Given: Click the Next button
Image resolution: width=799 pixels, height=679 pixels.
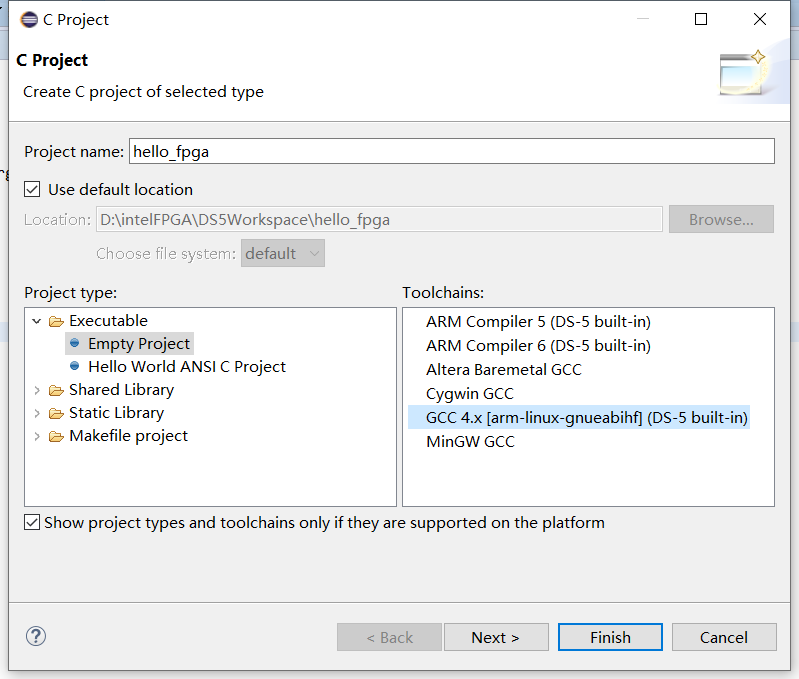Looking at the screenshot, I should coord(496,637).
